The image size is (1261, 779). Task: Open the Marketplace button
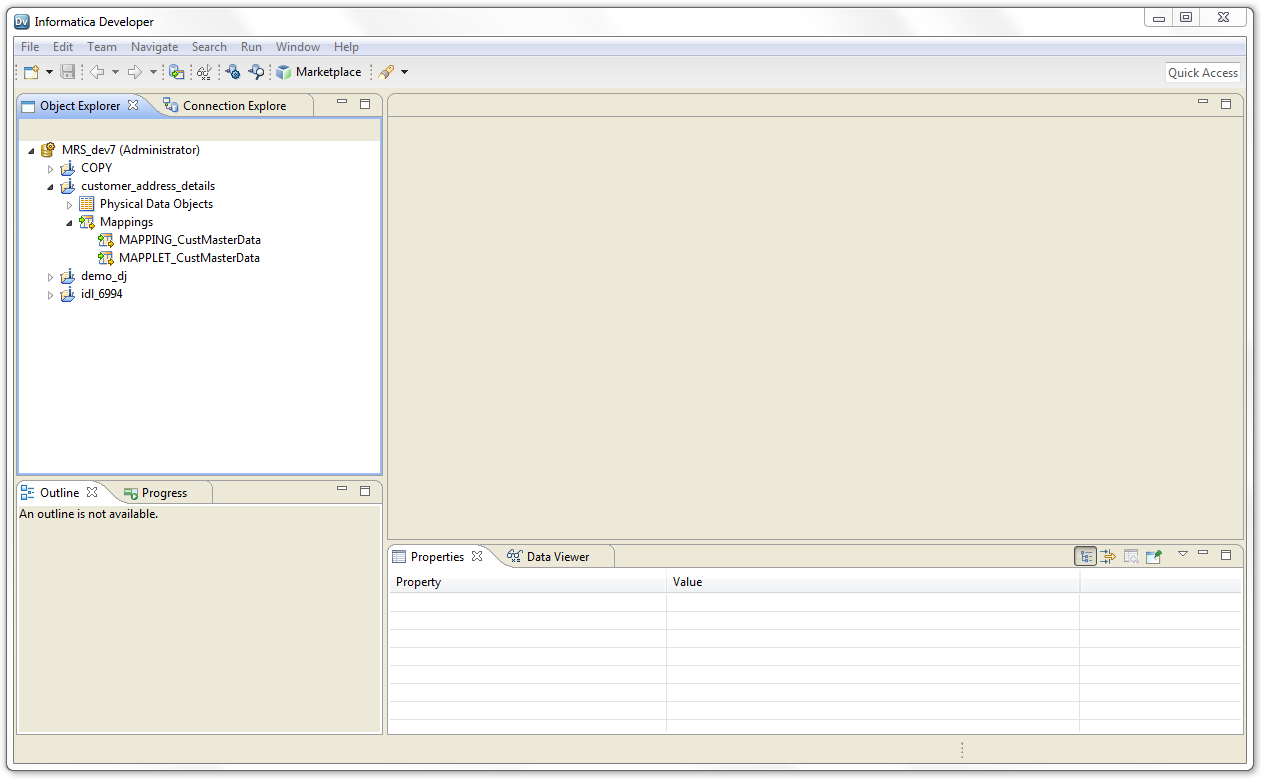pyautogui.click(x=319, y=72)
